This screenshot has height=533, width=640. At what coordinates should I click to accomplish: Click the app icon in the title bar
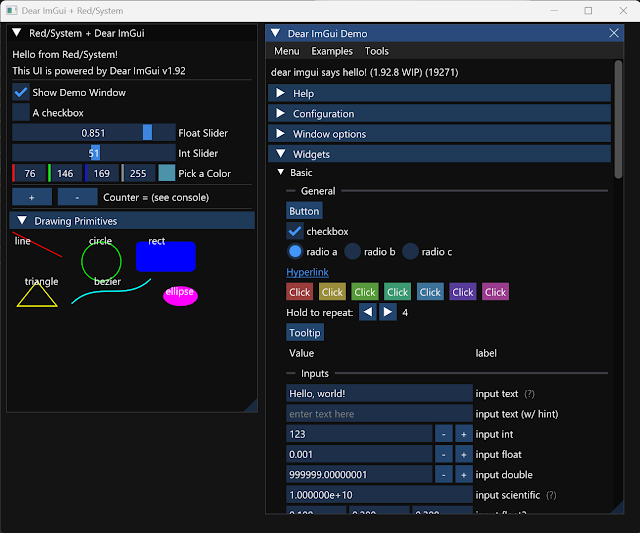(x=12, y=11)
